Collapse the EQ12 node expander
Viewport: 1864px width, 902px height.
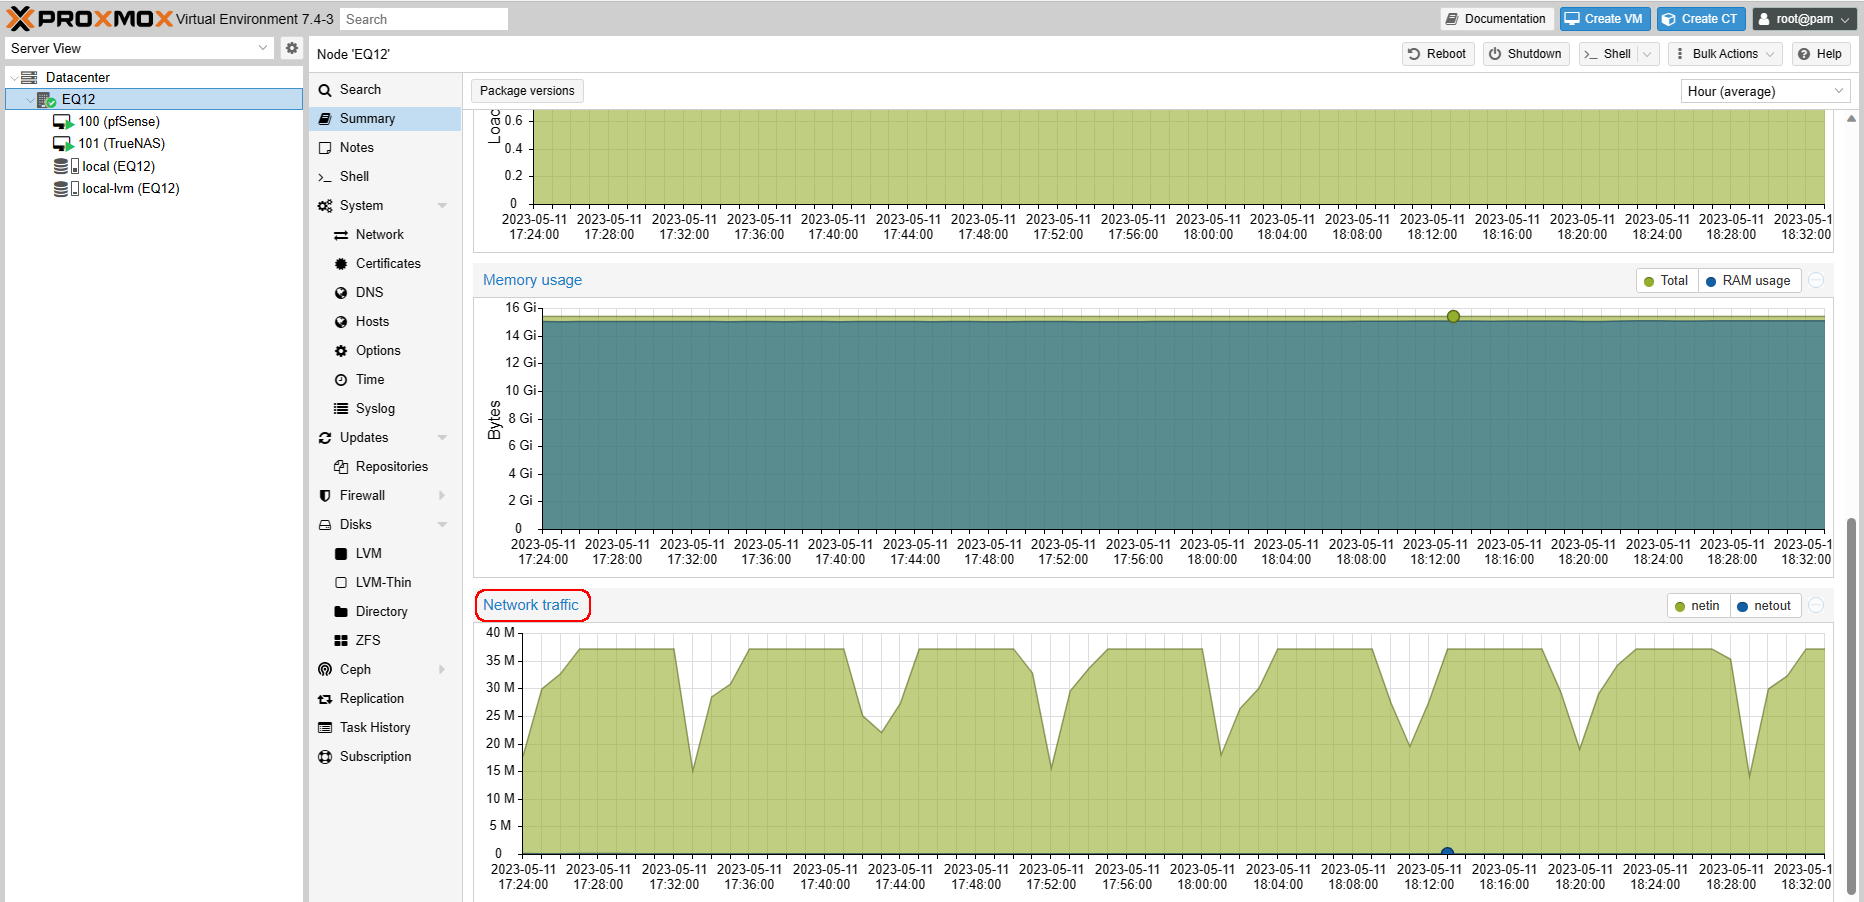pyautogui.click(x=29, y=99)
